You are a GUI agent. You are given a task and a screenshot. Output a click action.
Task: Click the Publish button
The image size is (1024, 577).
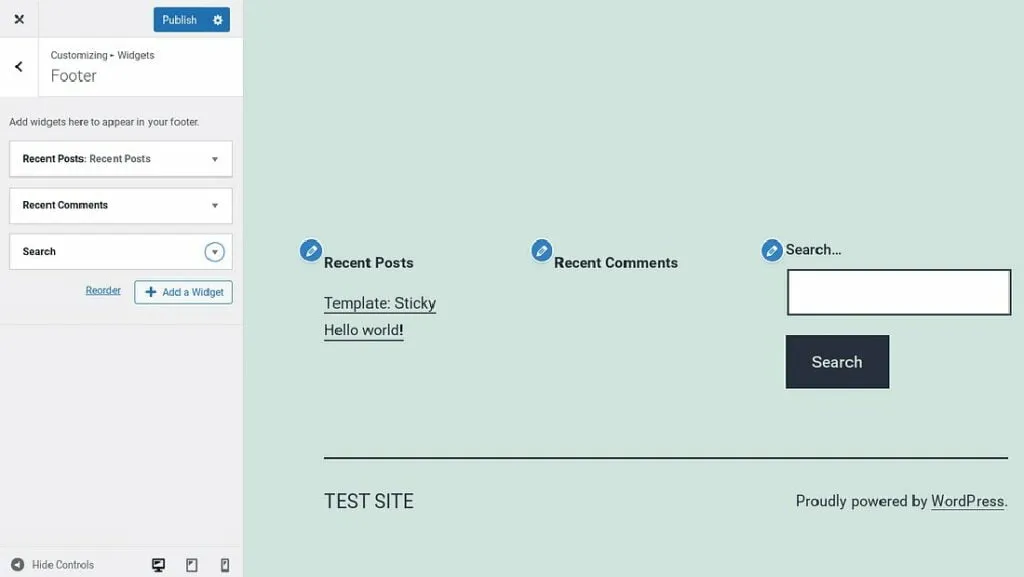click(x=179, y=19)
